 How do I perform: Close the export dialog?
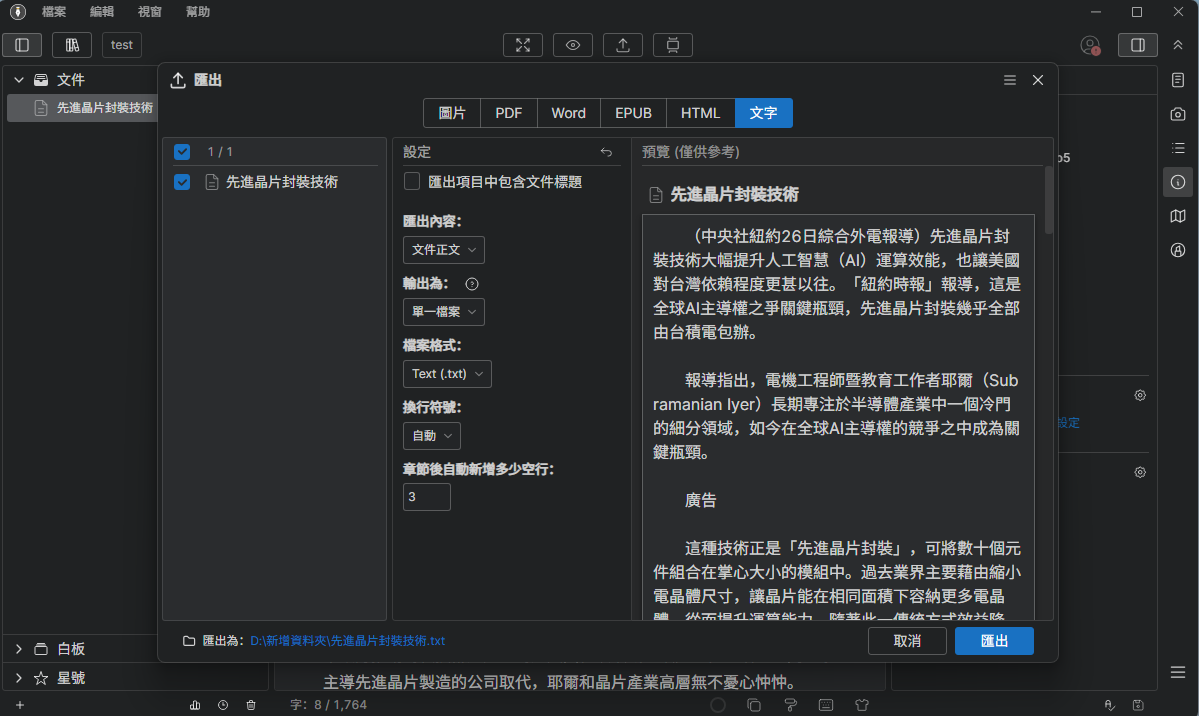tap(1038, 80)
